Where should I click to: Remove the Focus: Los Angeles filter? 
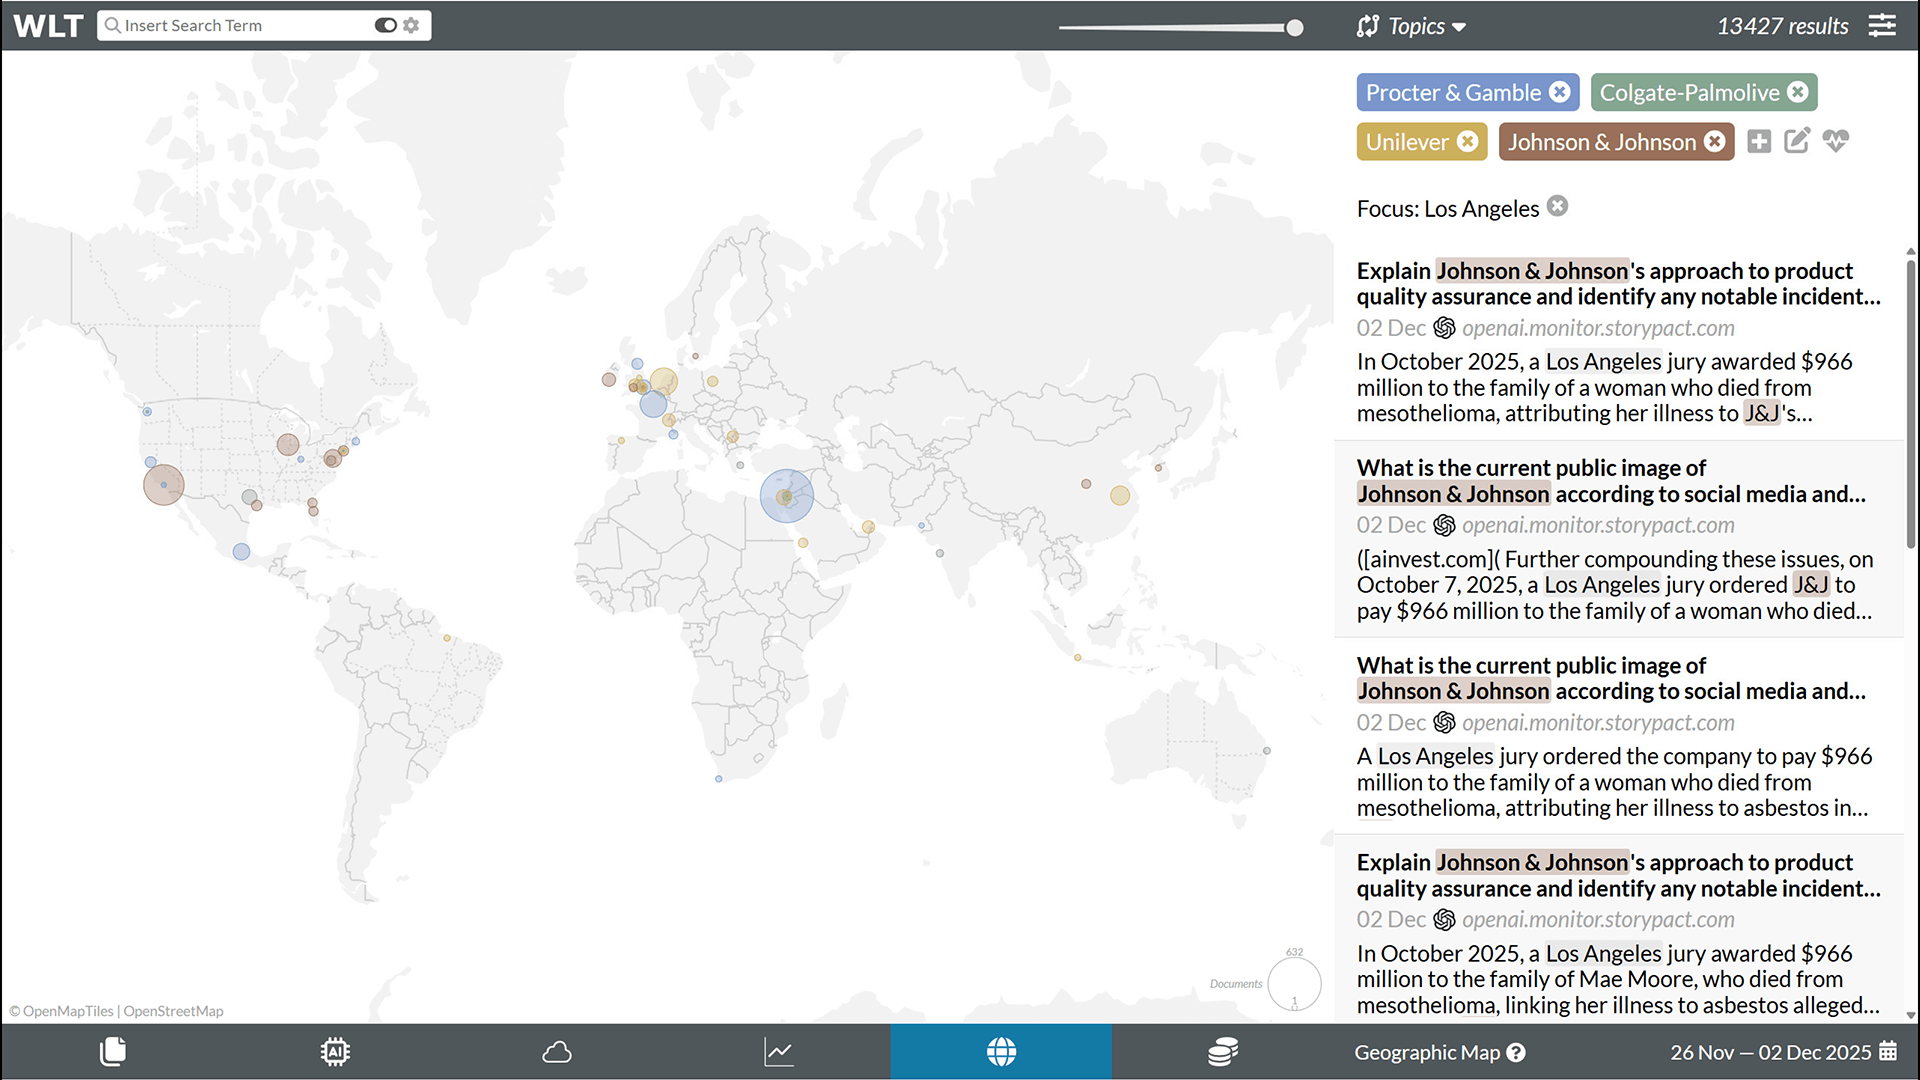pos(1558,206)
